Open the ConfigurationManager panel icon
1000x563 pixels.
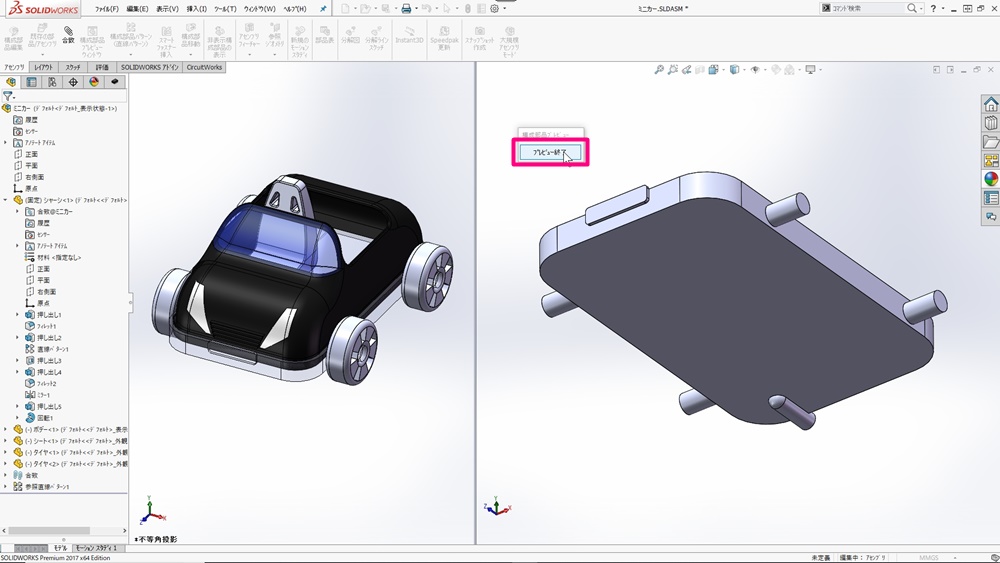click(52, 82)
